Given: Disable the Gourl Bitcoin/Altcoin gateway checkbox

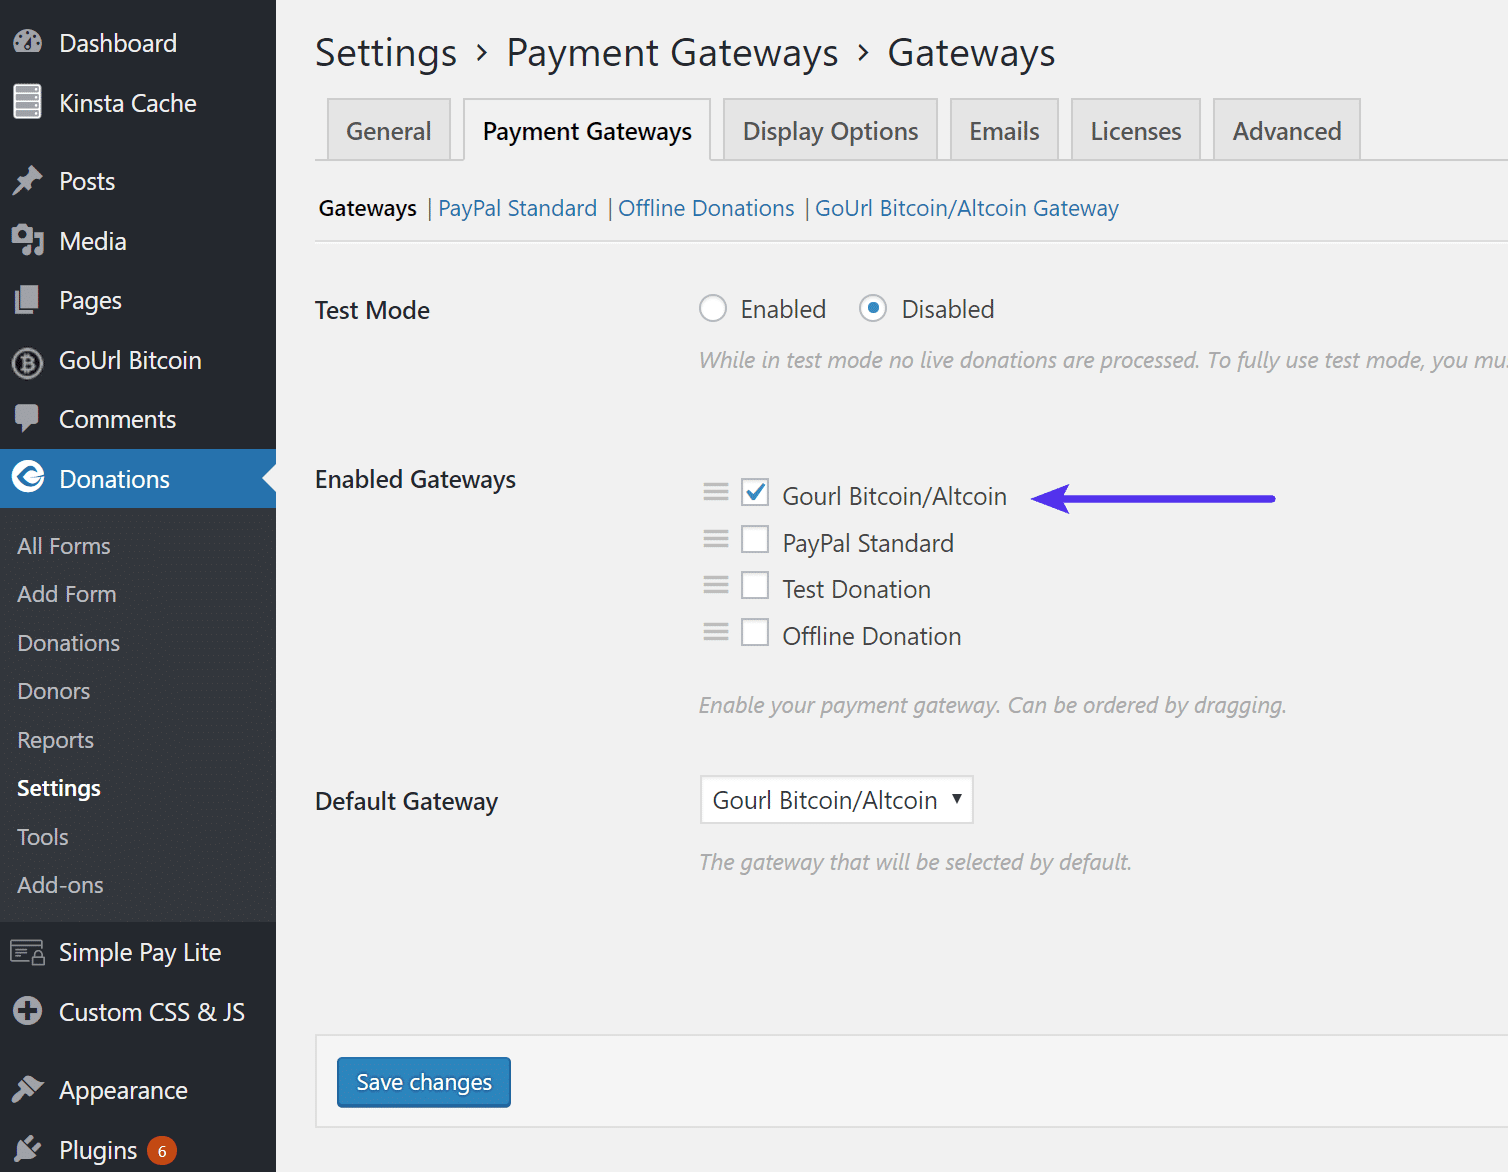Looking at the screenshot, I should pyautogui.click(x=755, y=492).
